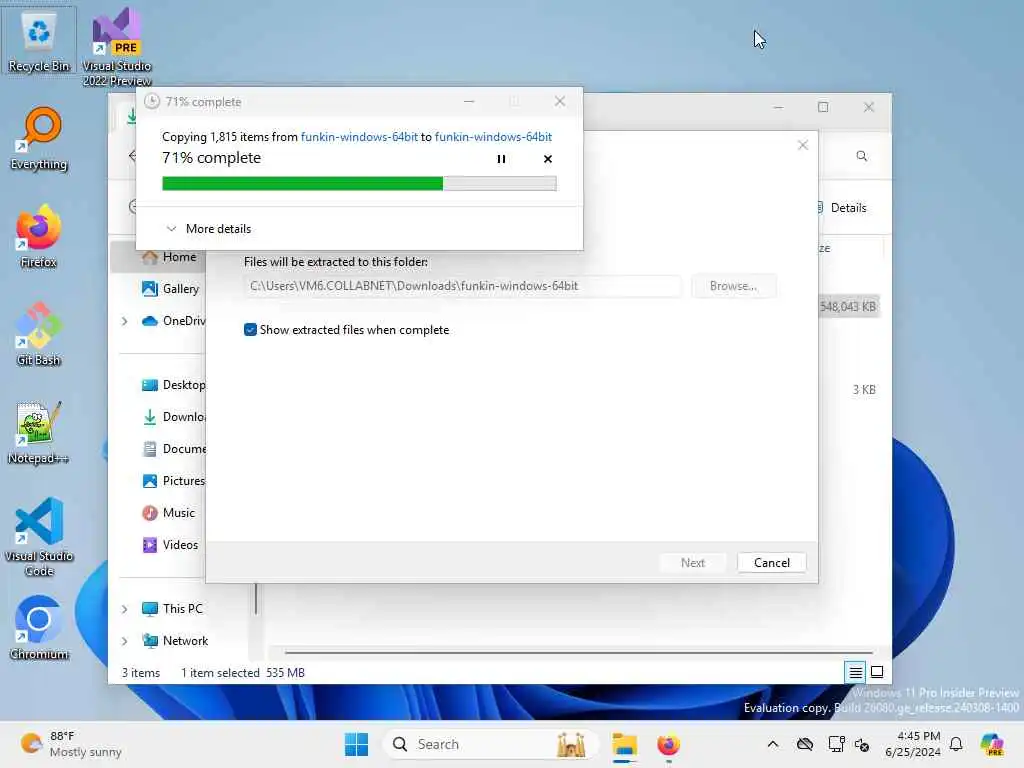Select the 3 KB file size cell
This screenshot has width=1024, height=768.
pyautogui.click(x=863, y=389)
